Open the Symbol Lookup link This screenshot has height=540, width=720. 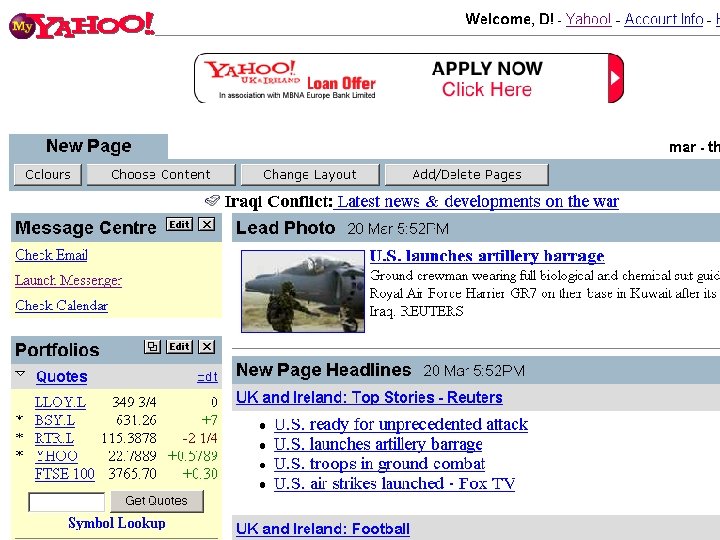point(117,523)
